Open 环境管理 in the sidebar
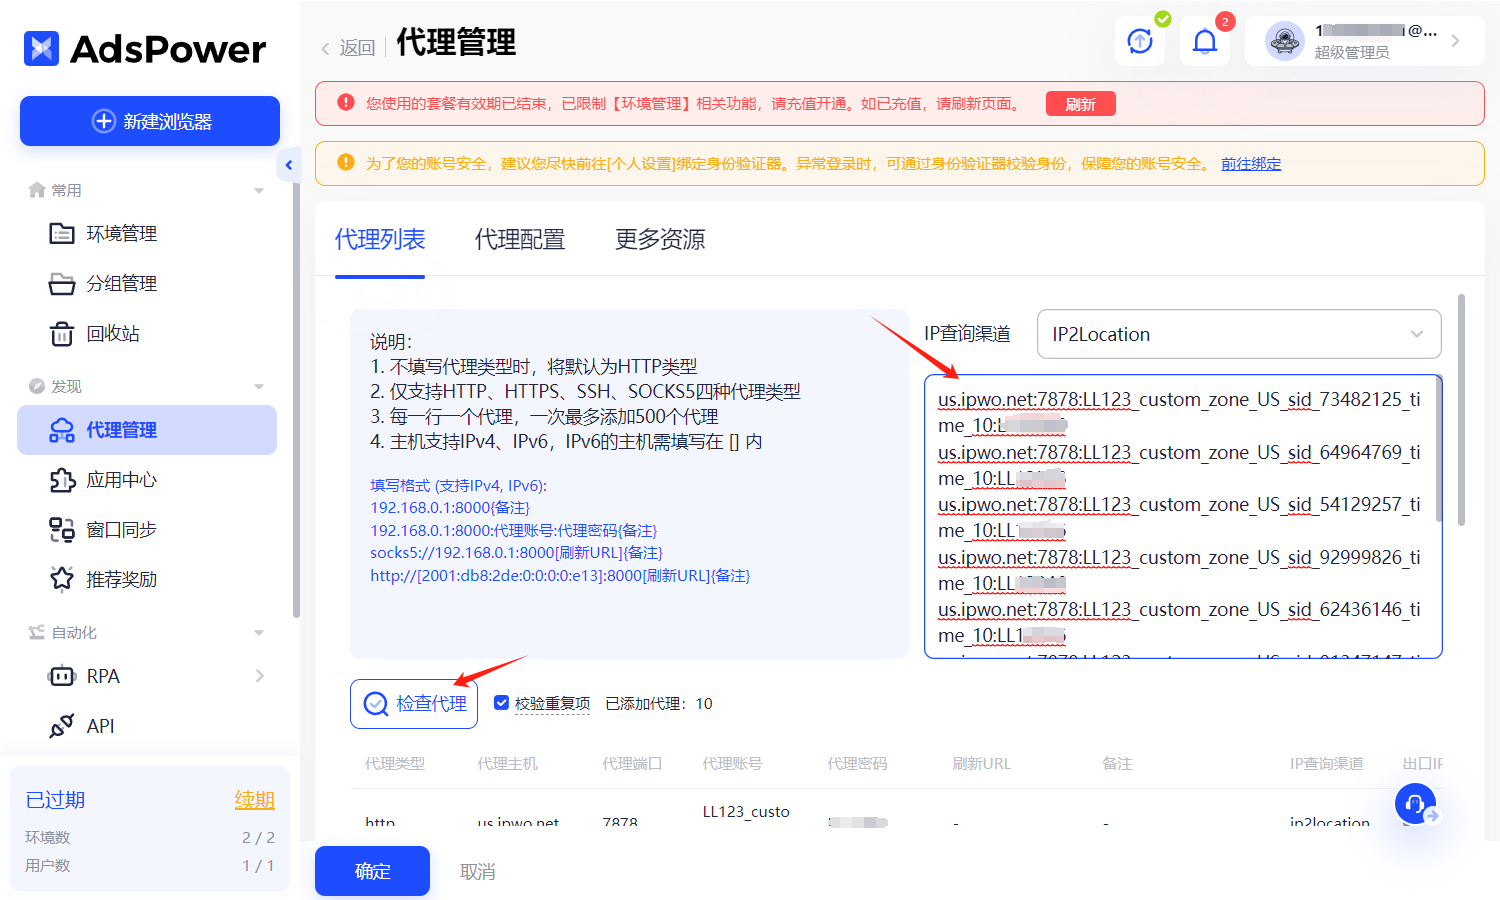Screen dimensions: 1500x900 147,234
